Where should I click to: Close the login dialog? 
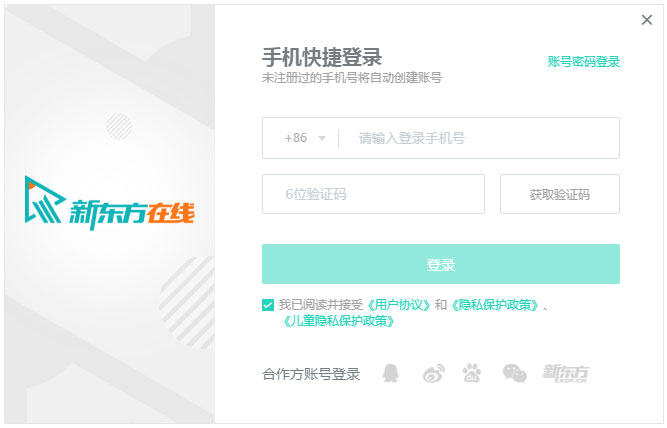click(x=646, y=19)
